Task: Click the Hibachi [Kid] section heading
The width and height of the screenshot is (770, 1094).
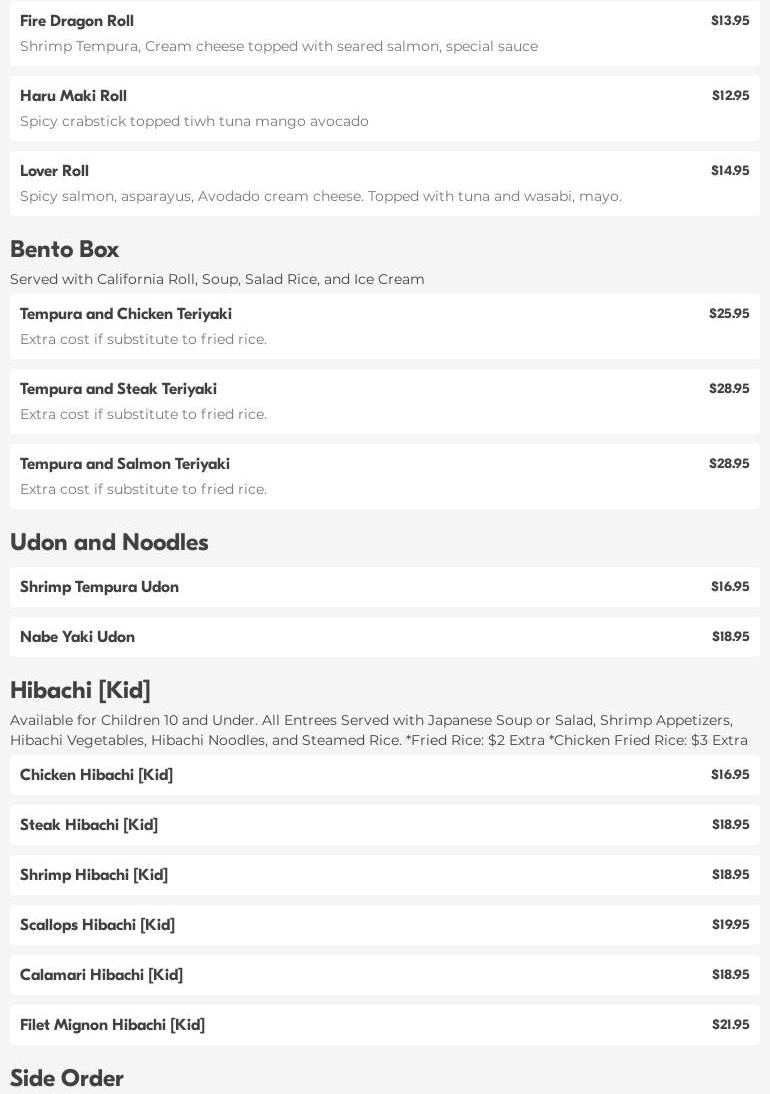Action: tap(80, 690)
